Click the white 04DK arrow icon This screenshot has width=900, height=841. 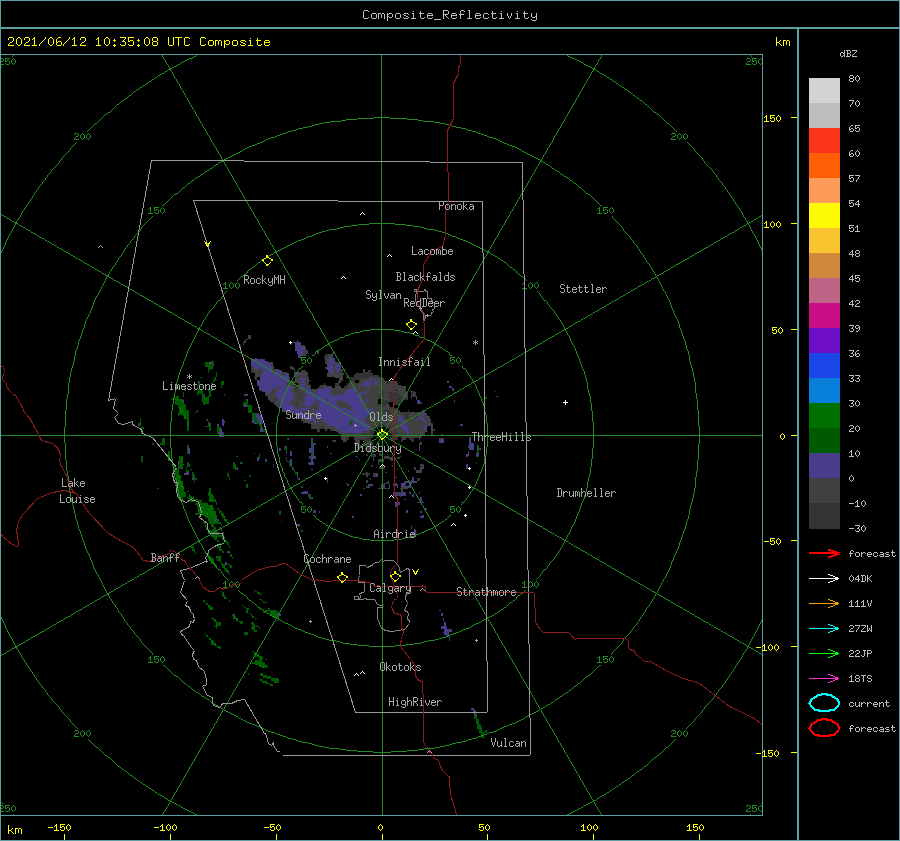pos(824,579)
